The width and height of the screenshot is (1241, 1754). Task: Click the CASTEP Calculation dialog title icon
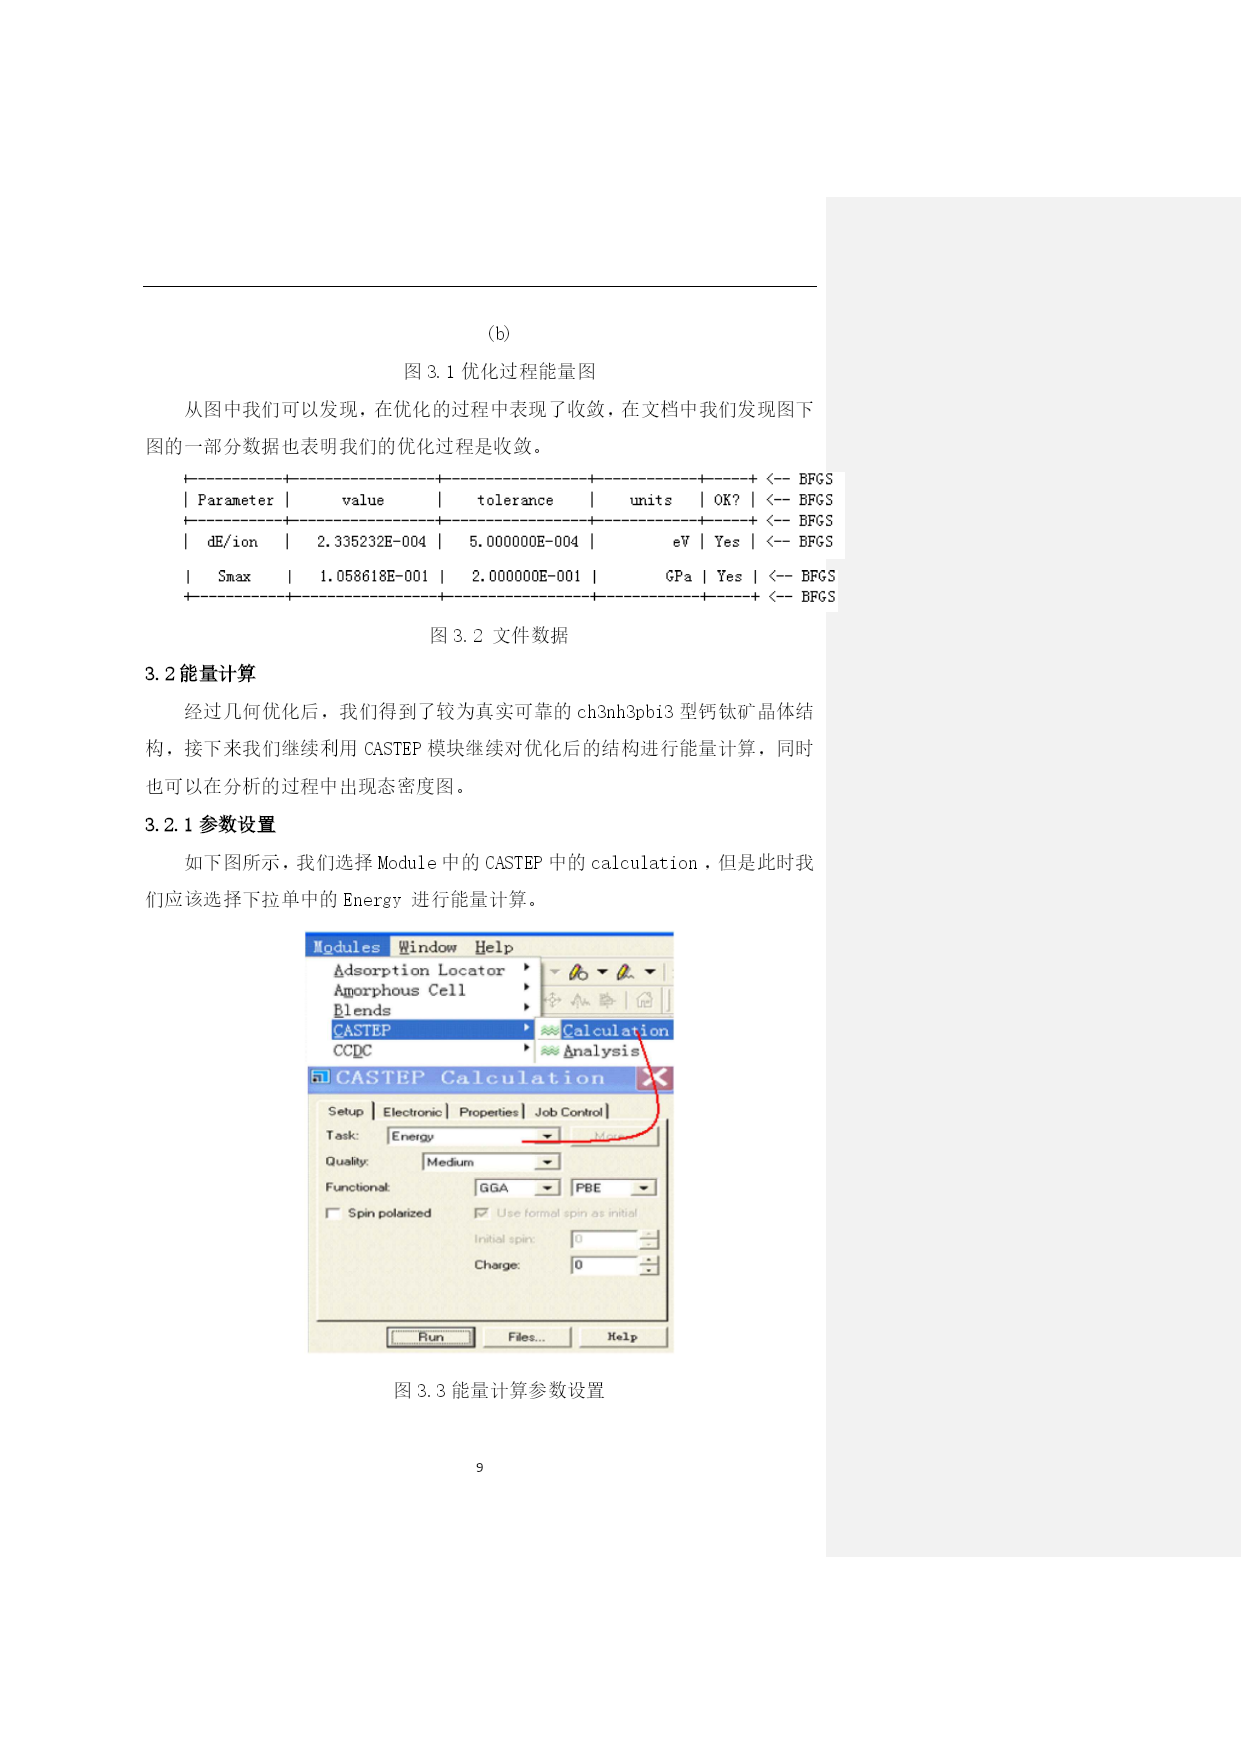(x=320, y=1077)
